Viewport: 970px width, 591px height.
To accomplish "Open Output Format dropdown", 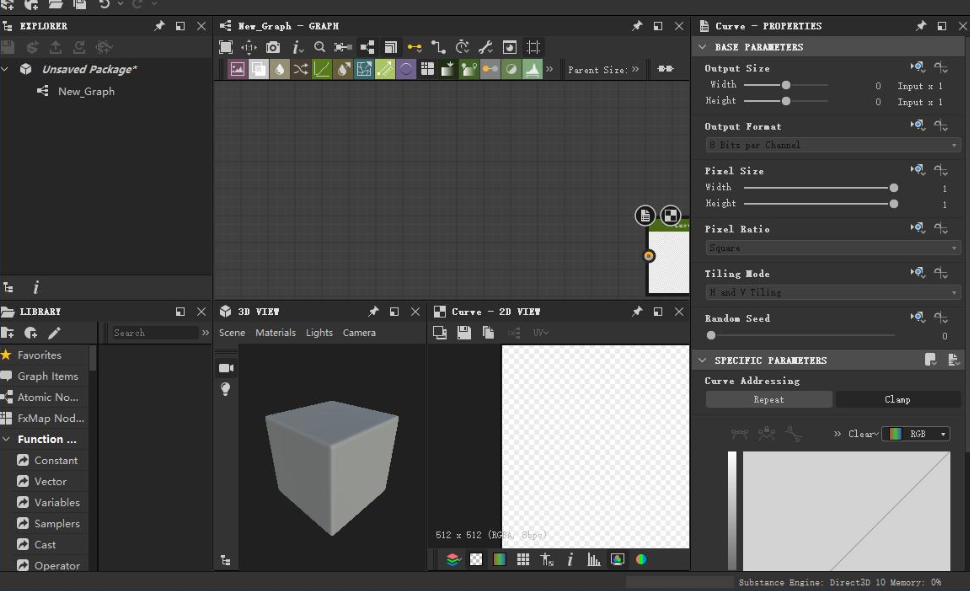I will coord(833,145).
